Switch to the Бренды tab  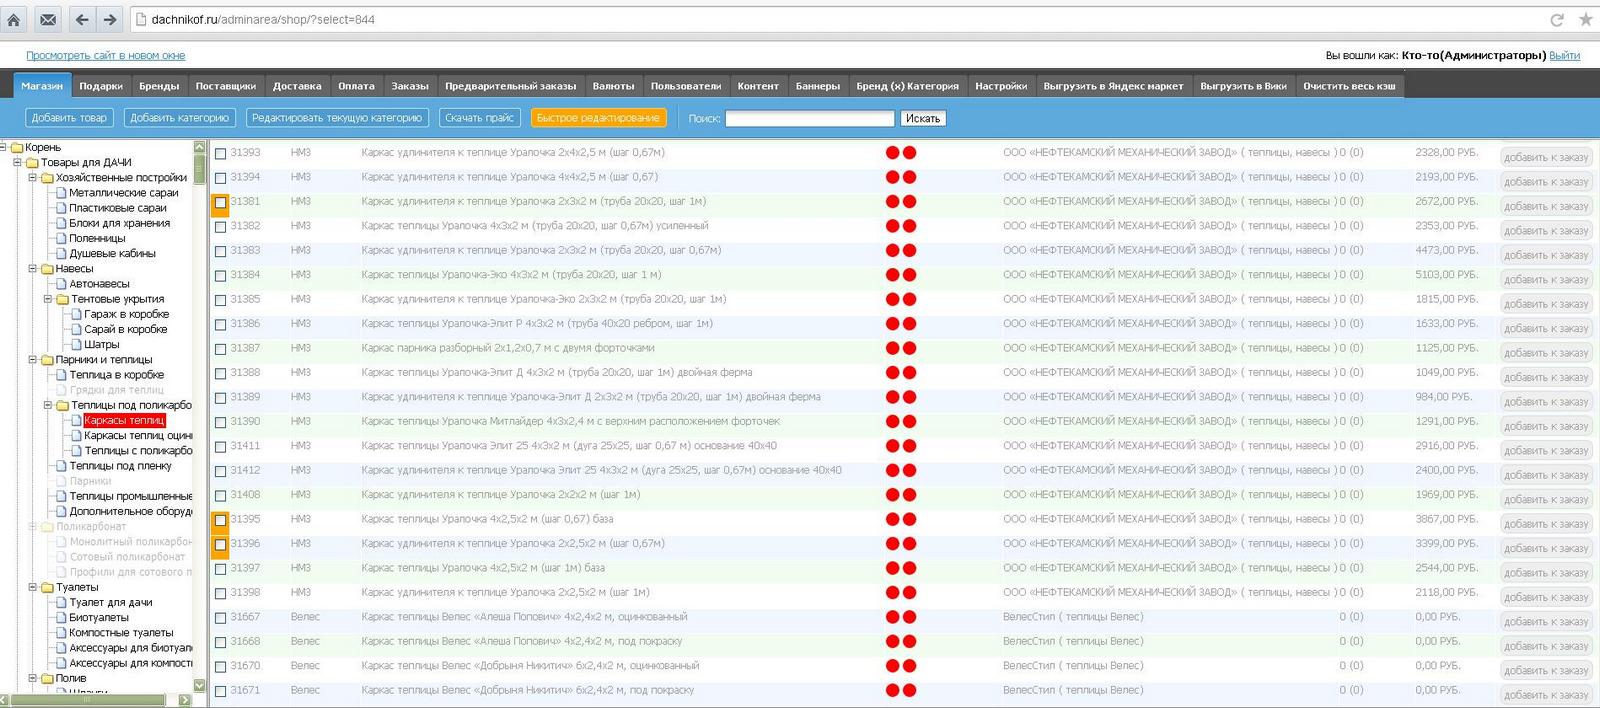coord(159,86)
